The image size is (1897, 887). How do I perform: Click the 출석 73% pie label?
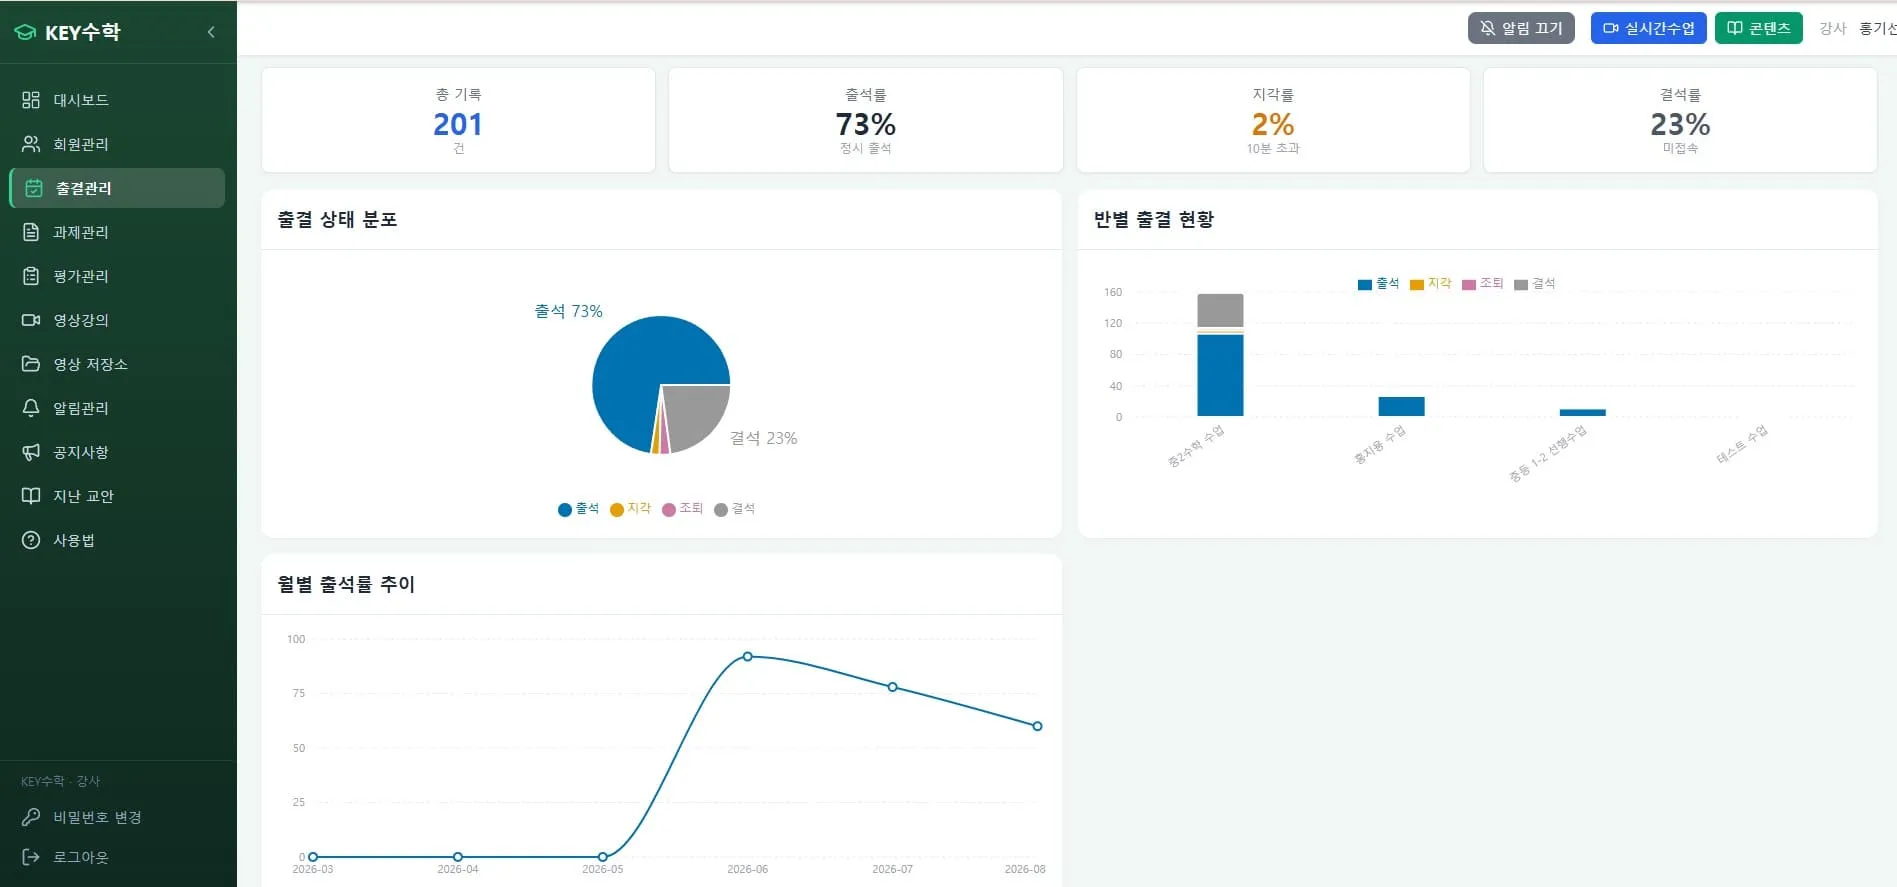click(x=568, y=311)
